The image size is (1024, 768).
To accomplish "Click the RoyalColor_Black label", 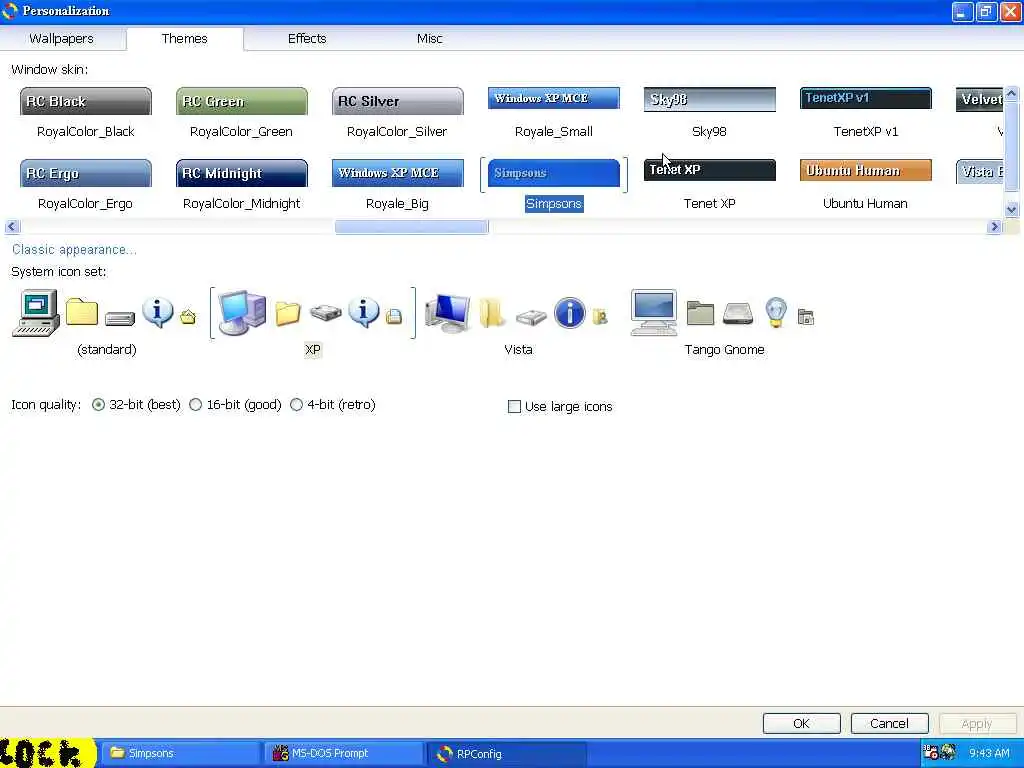I will pos(86,131).
